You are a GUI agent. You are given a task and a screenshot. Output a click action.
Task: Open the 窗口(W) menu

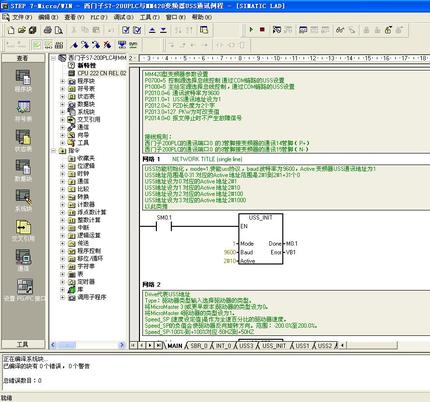click(176, 17)
